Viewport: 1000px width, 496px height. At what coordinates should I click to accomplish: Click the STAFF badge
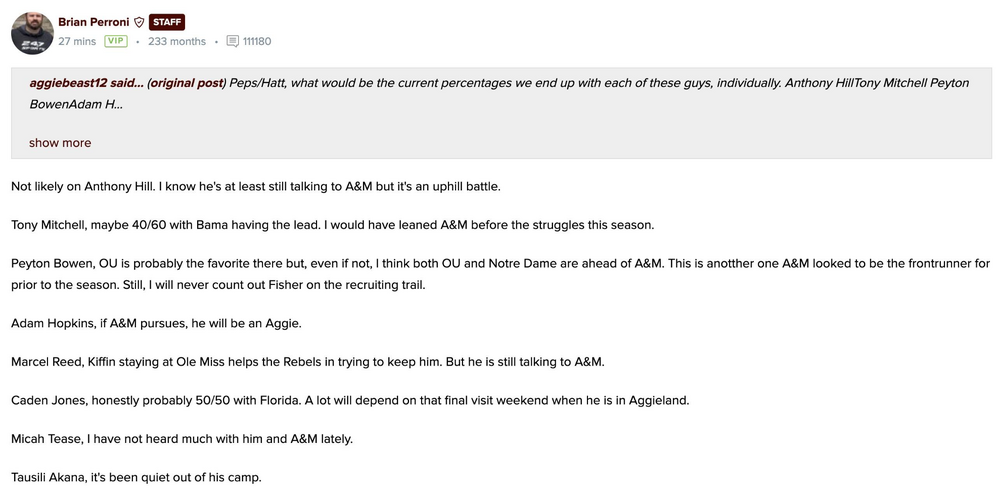[167, 22]
